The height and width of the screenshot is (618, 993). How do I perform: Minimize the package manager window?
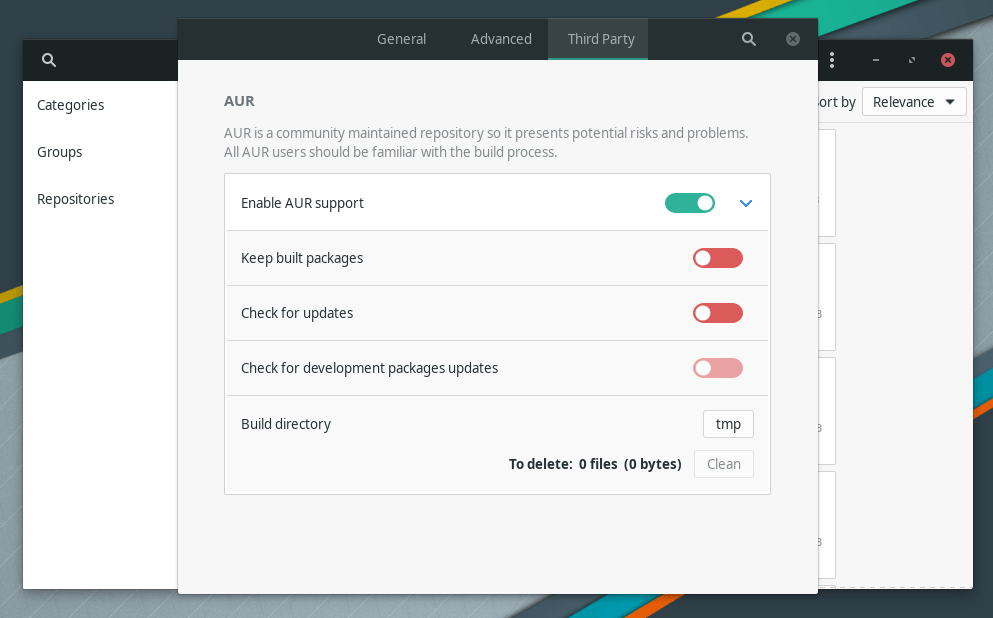[876, 60]
